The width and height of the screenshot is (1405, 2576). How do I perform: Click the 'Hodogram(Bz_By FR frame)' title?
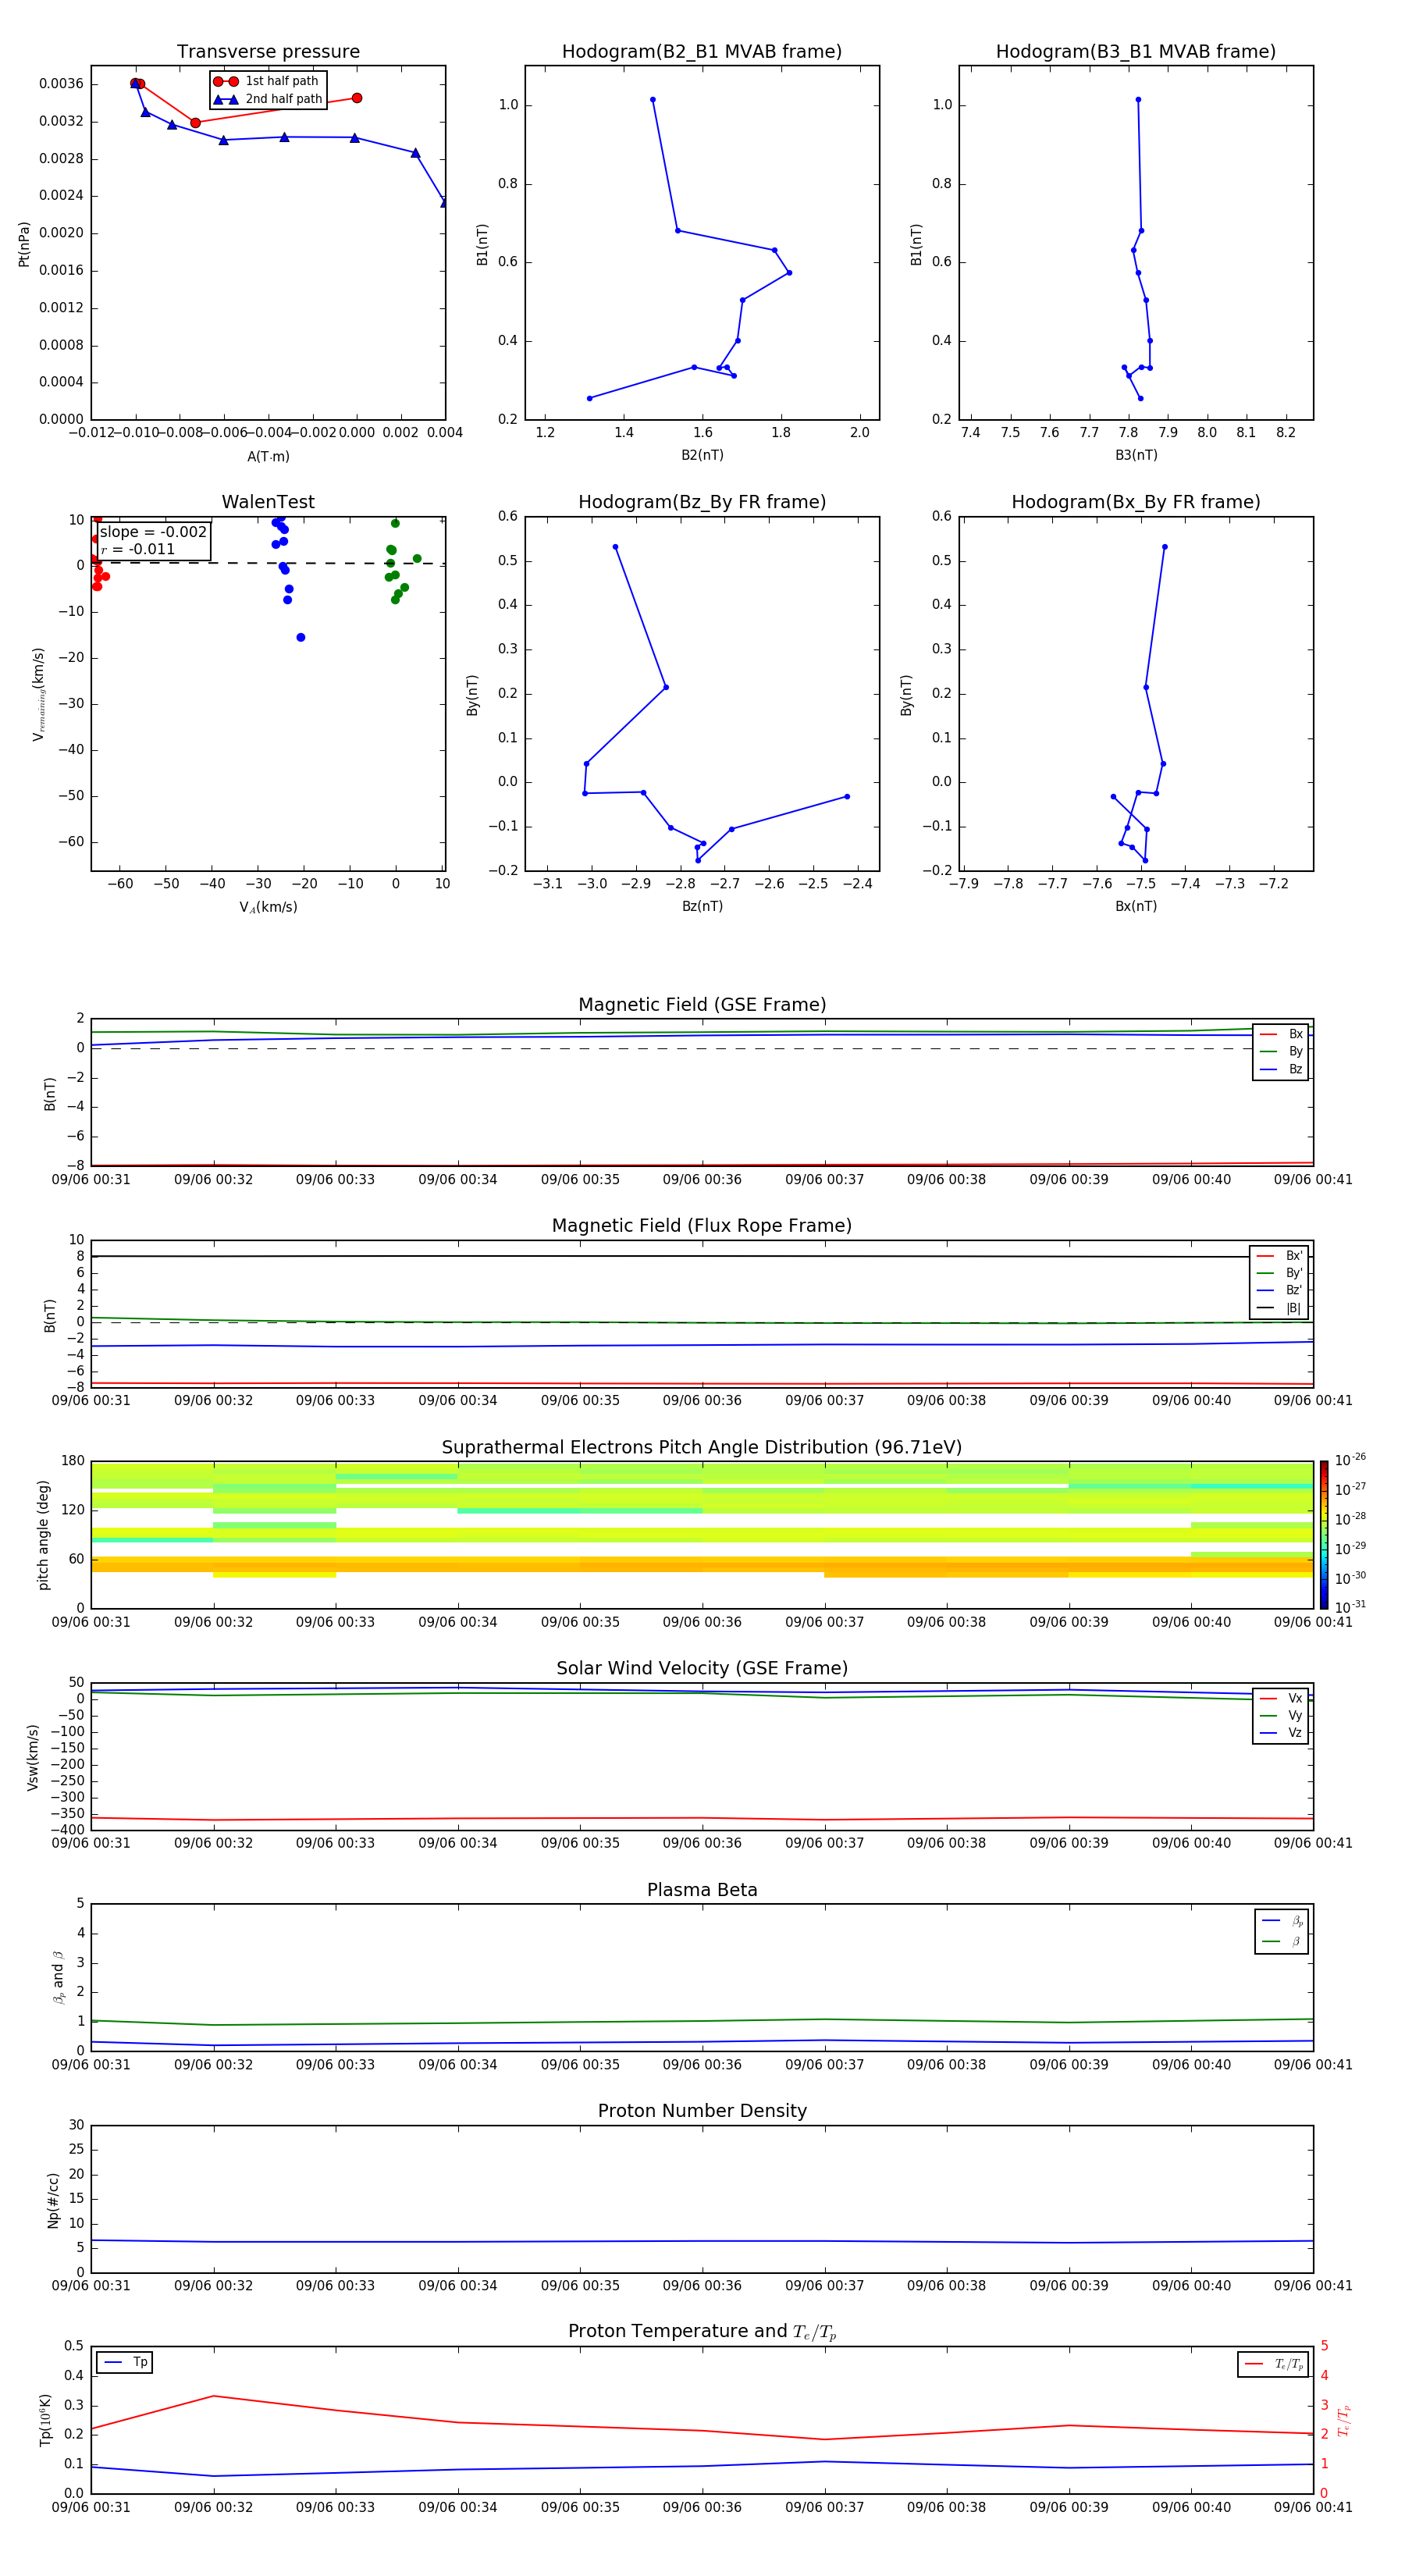(x=702, y=502)
